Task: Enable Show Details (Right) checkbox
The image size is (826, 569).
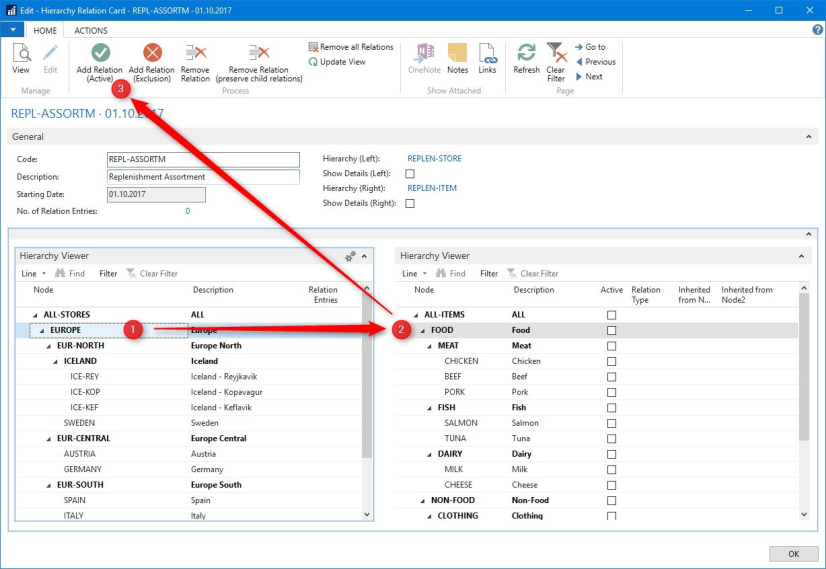Action: (x=410, y=203)
